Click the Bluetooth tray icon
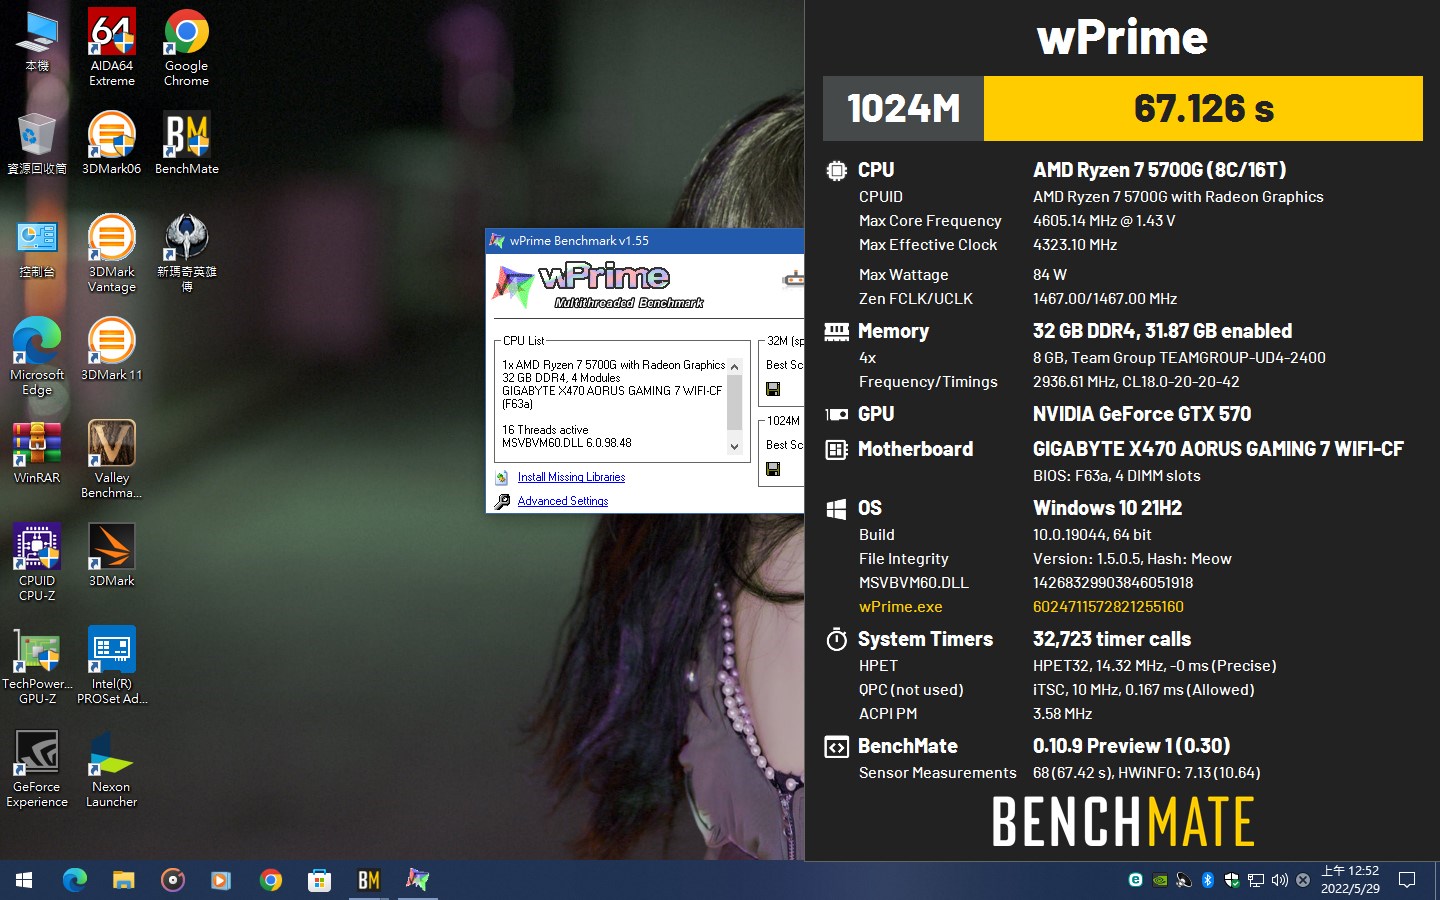The height and width of the screenshot is (900, 1440). [x=1207, y=880]
